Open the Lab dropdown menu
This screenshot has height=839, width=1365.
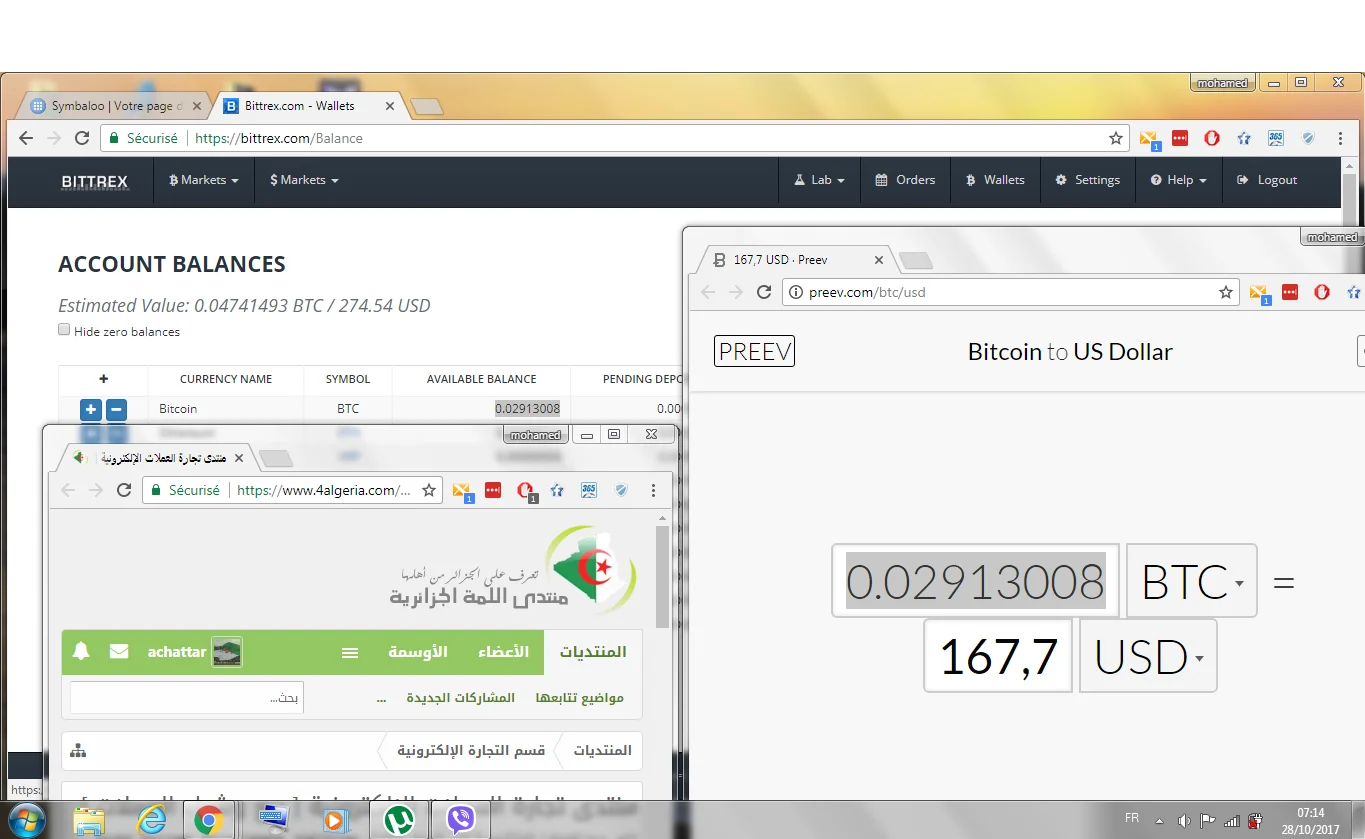pyautogui.click(x=820, y=180)
